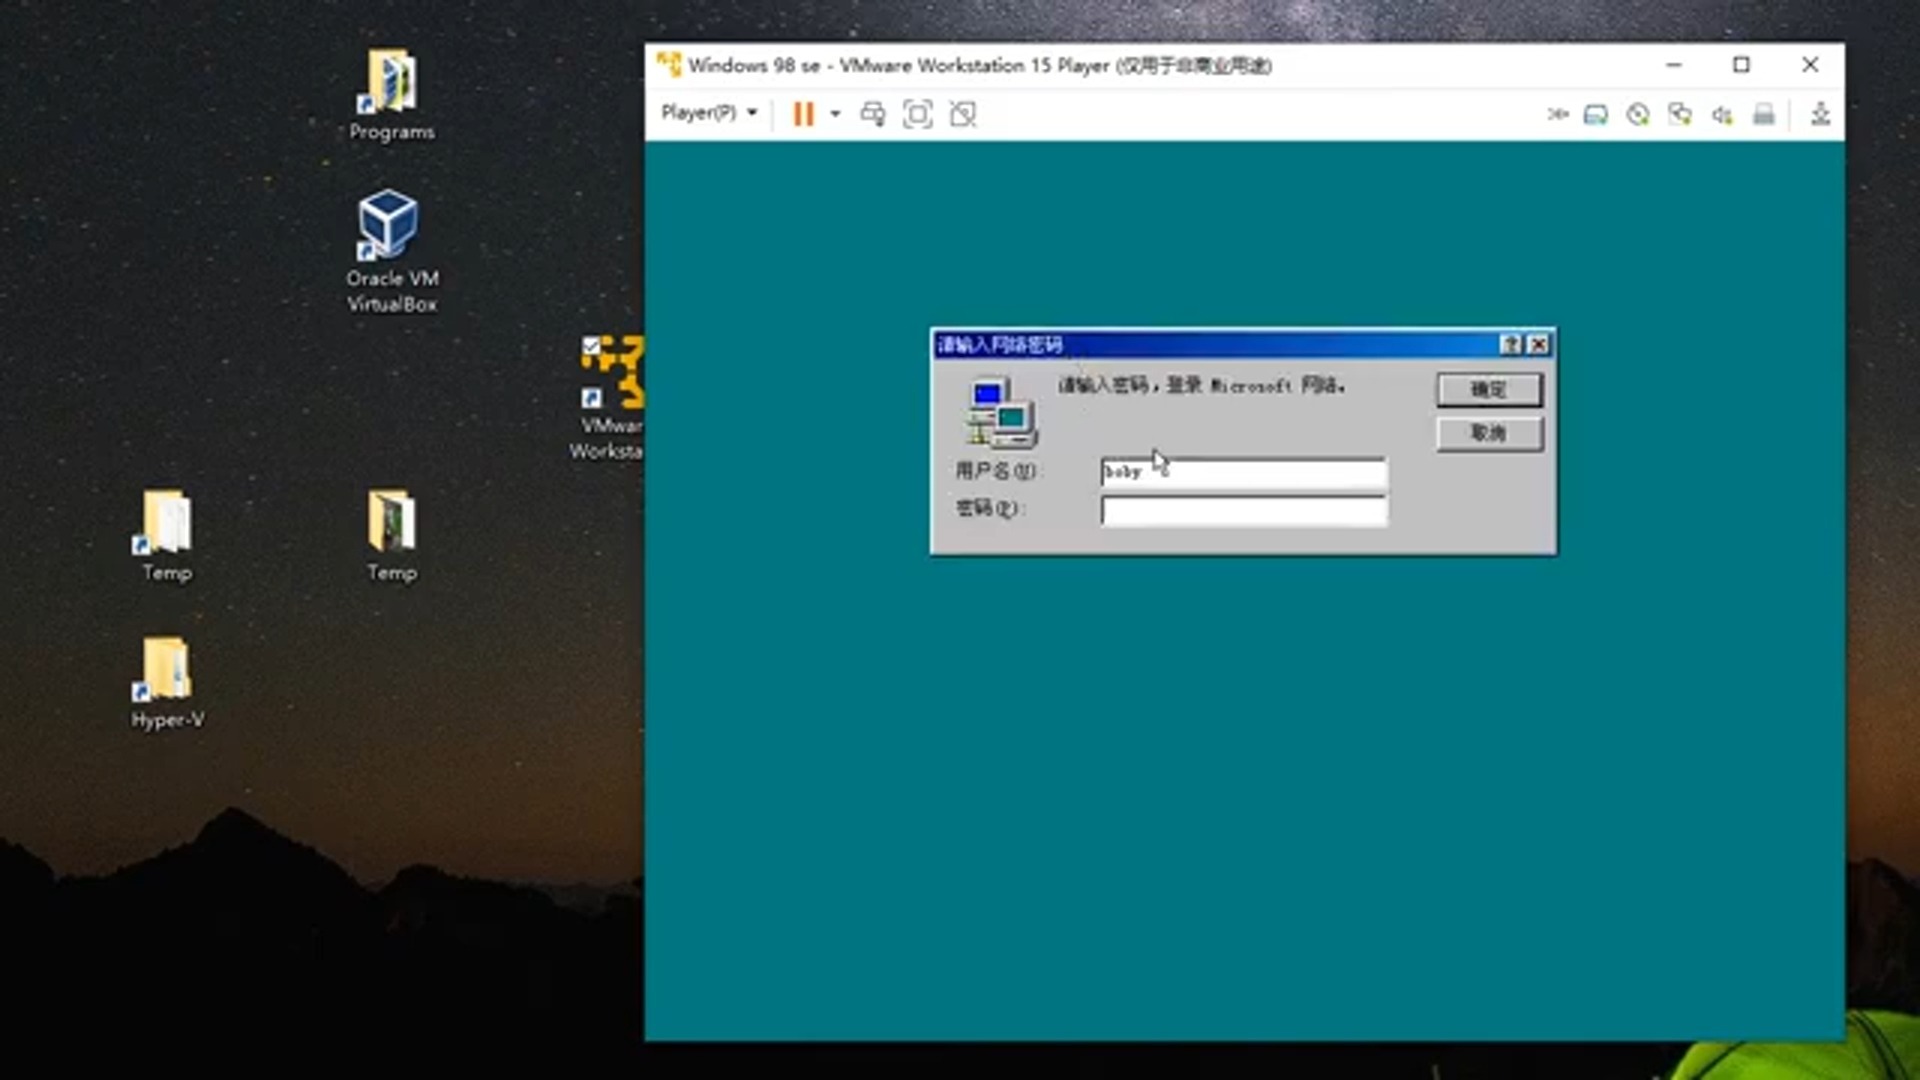This screenshot has height=1080, width=1920.
Task: Click the install tools download icon
Action: 1820,114
